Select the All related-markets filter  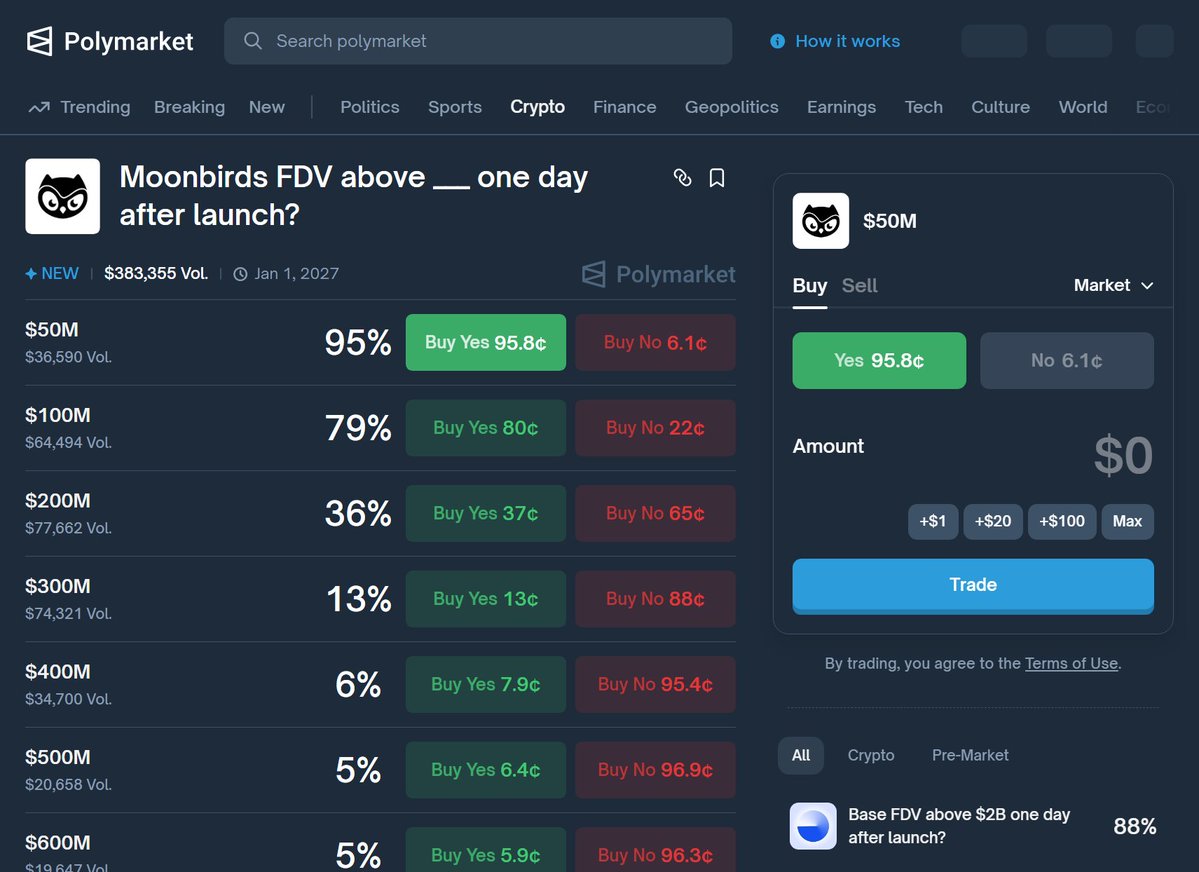click(801, 756)
